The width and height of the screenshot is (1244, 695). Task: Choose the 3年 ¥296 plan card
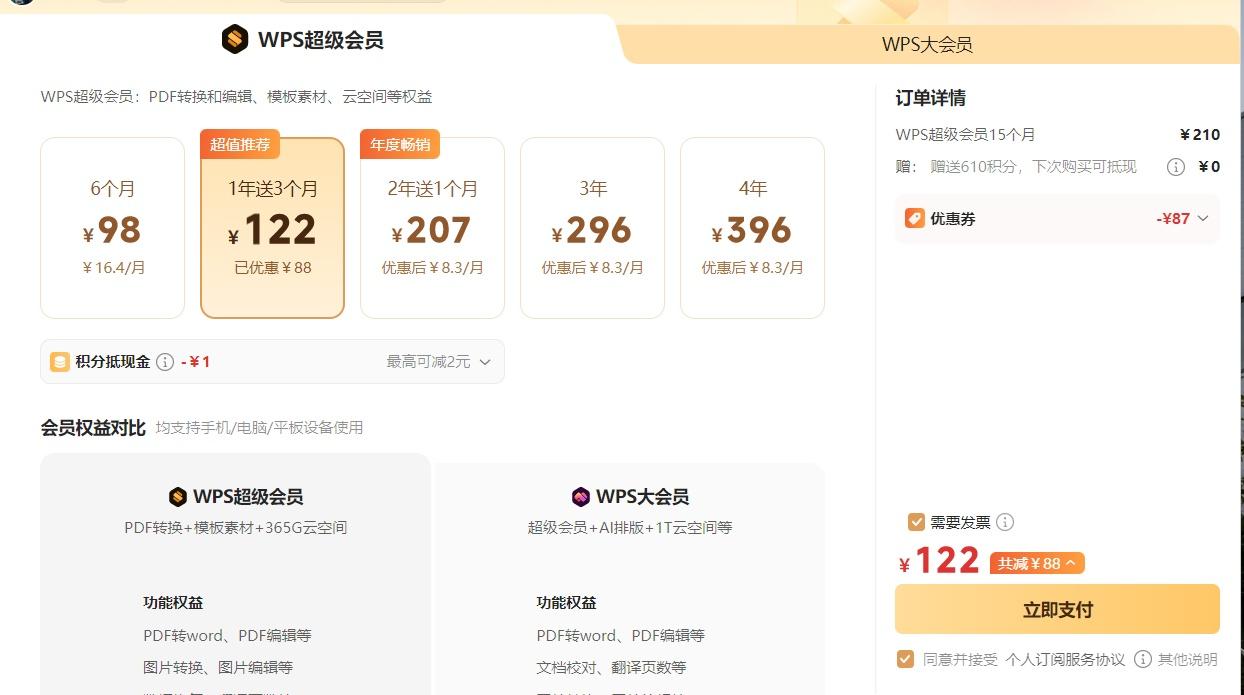[x=593, y=228]
